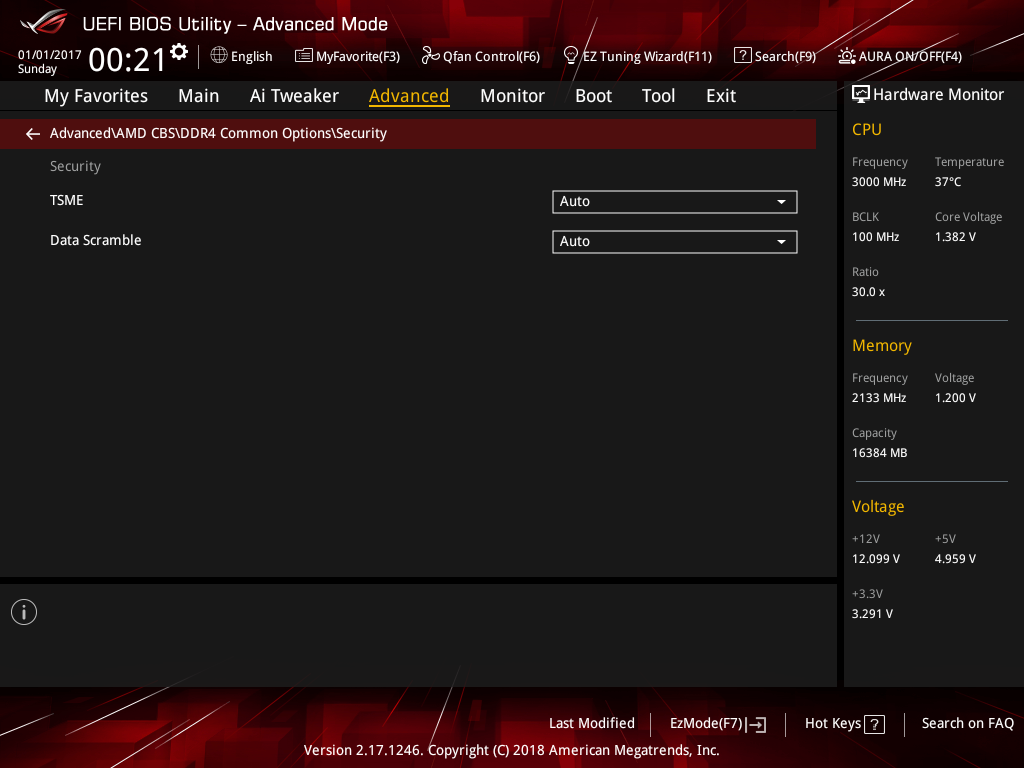Click CPU frequency value 3000 MHz

[879, 182]
